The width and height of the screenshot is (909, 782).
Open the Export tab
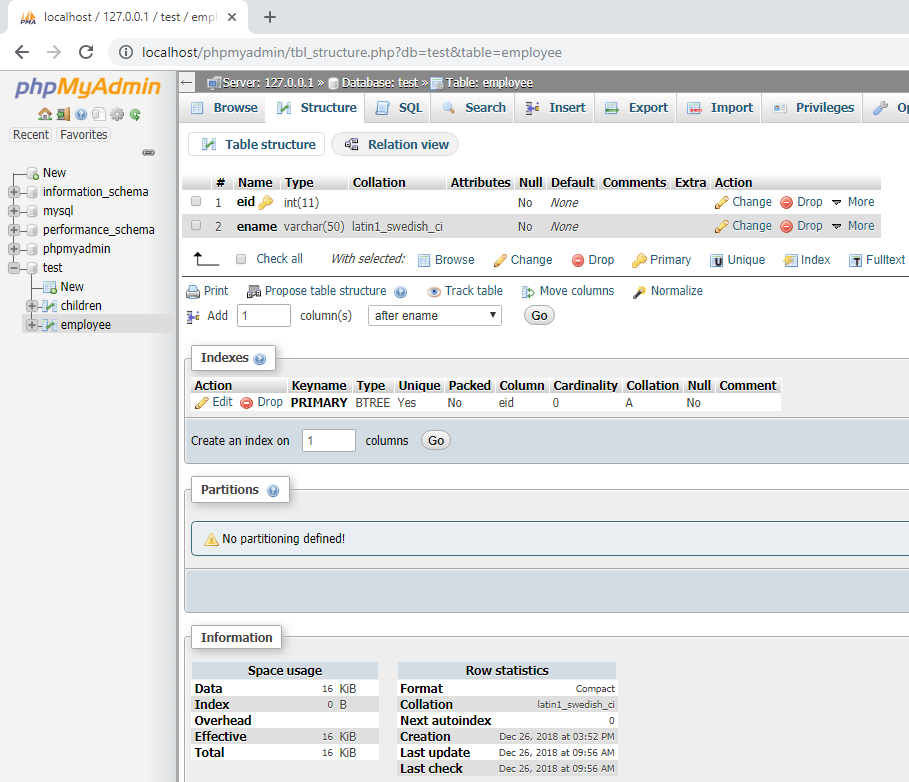coord(637,108)
